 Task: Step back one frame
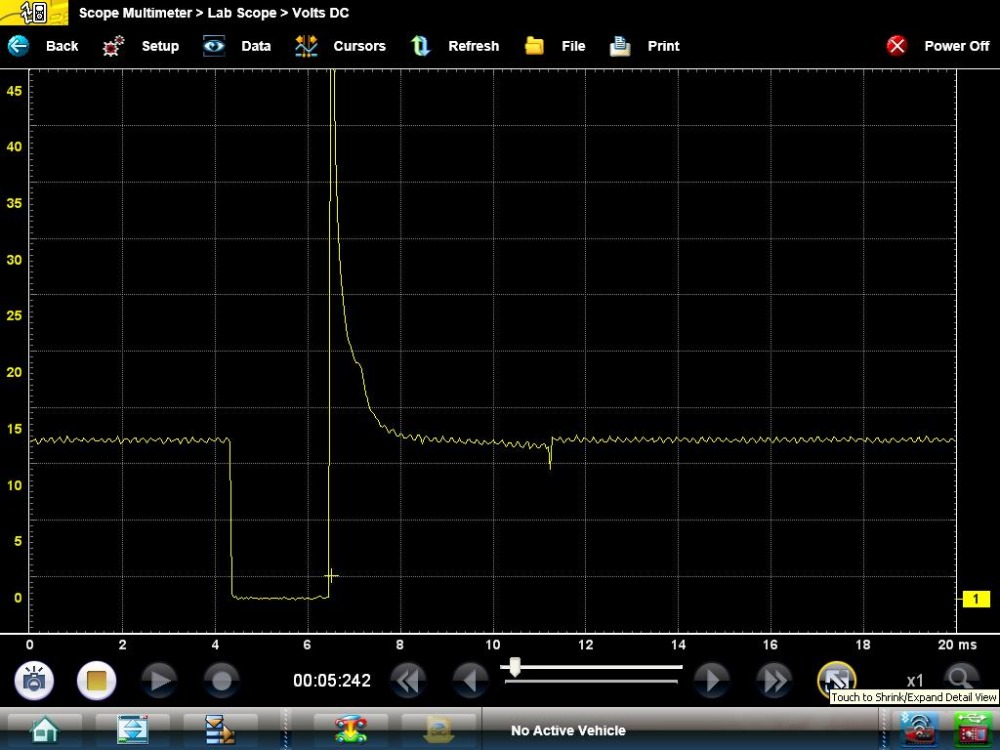pyautogui.click(x=470, y=681)
